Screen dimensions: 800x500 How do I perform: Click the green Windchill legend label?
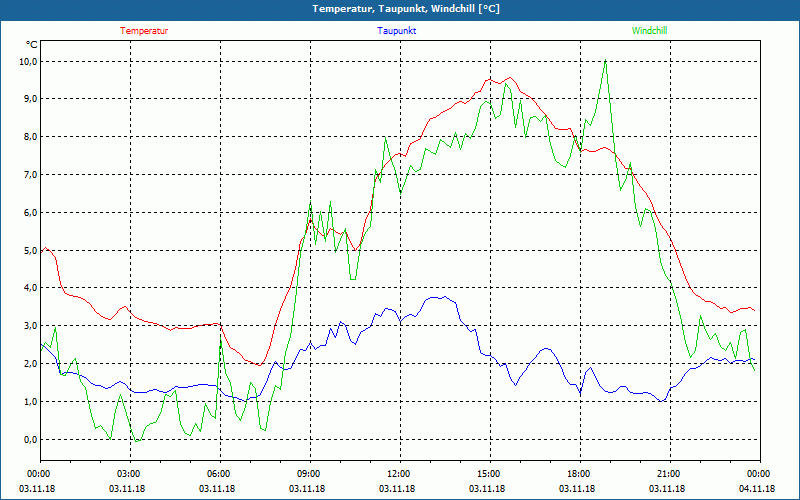pyautogui.click(x=649, y=31)
